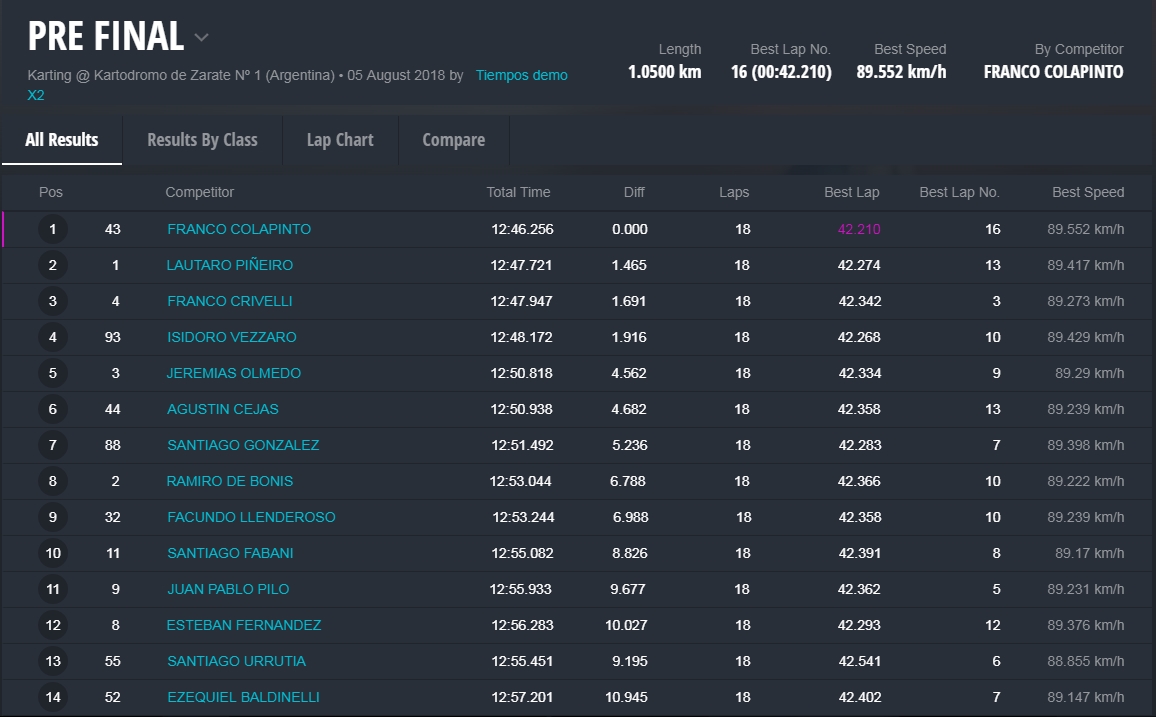Open the Tiempos demo organizer link

pyautogui.click(x=521, y=75)
